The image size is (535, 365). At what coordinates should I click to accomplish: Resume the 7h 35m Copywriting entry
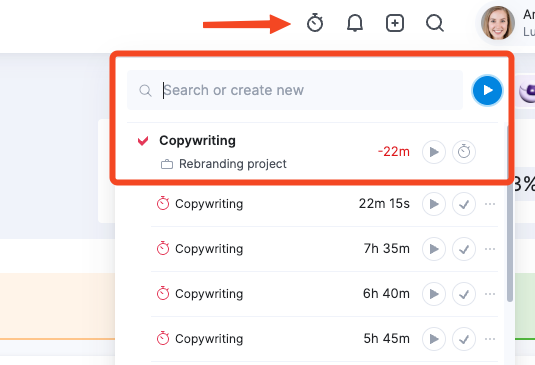(x=434, y=249)
